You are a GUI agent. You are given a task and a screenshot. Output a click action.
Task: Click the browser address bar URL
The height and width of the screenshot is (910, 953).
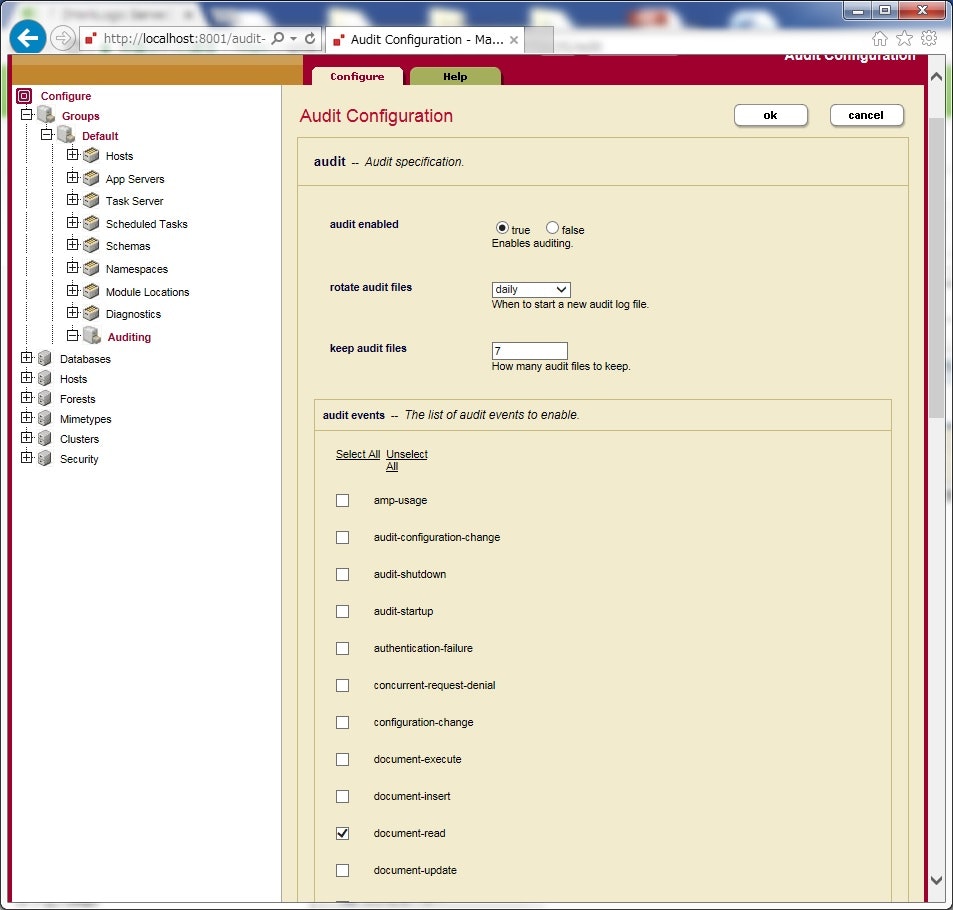click(x=184, y=38)
